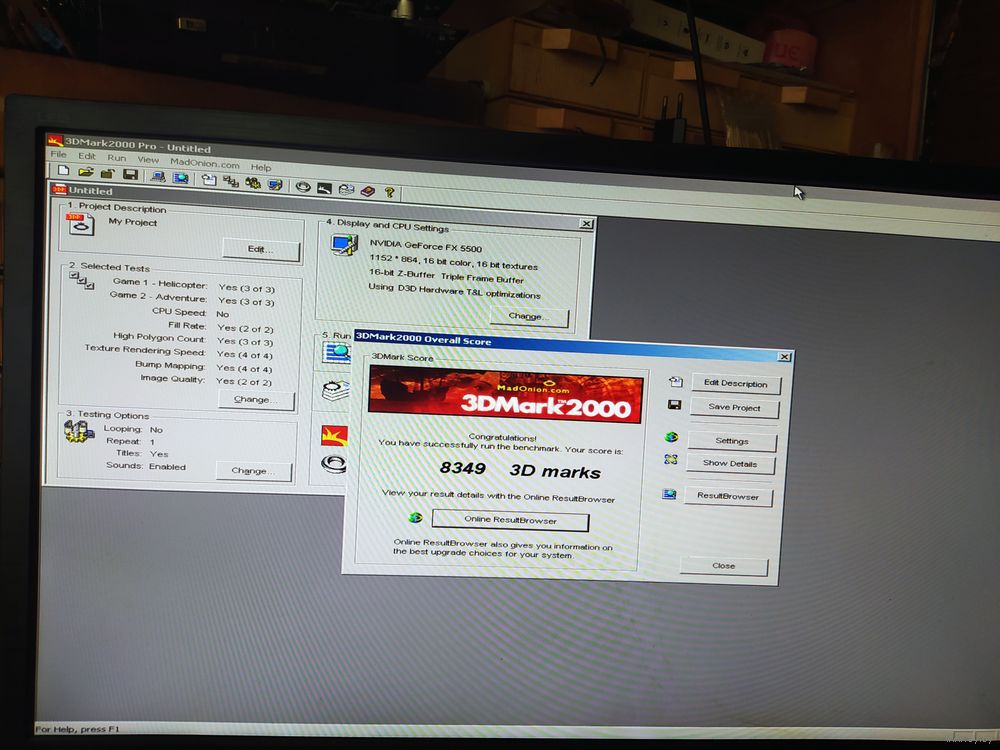Click the High Polygon Count row
Screen dimensions: 1000x750
pyautogui.click(x=193, y=339)
